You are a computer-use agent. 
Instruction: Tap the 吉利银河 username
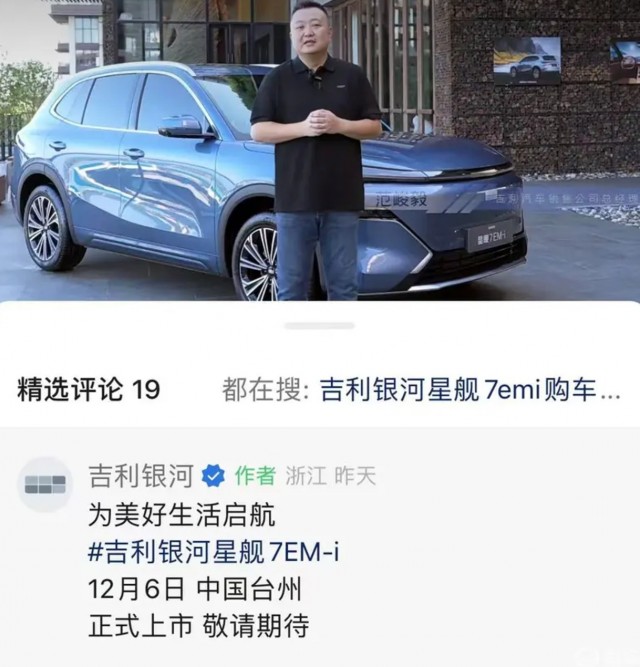coord(141,476)
